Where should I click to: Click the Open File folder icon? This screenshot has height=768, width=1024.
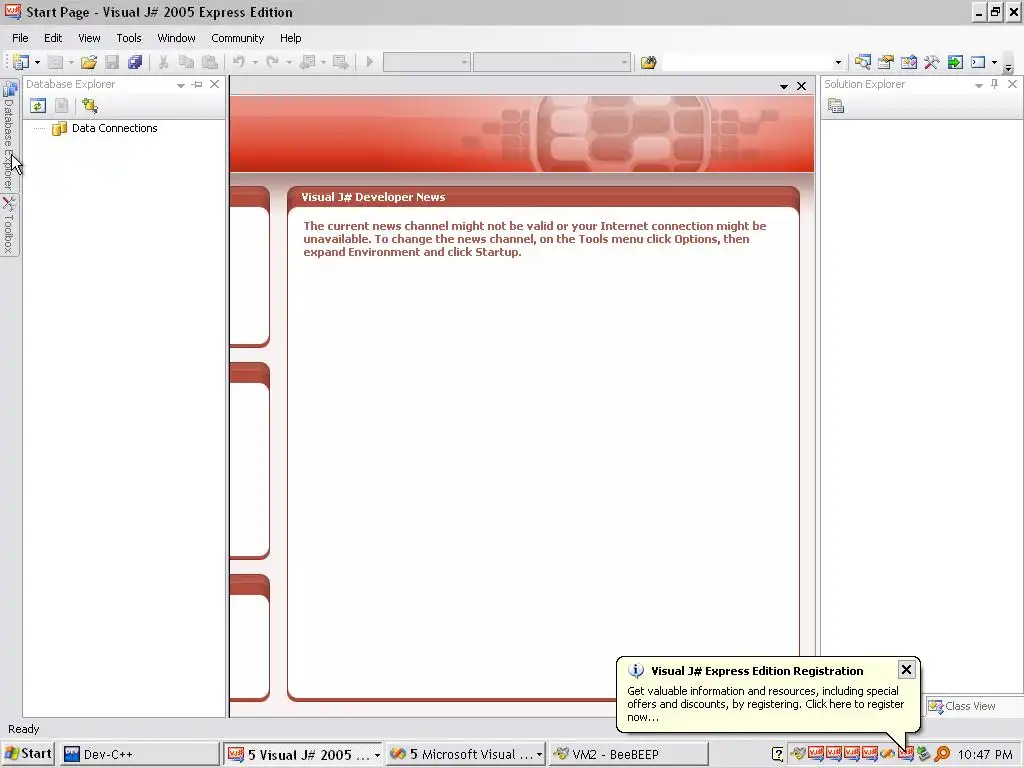[x=89, y=62]
